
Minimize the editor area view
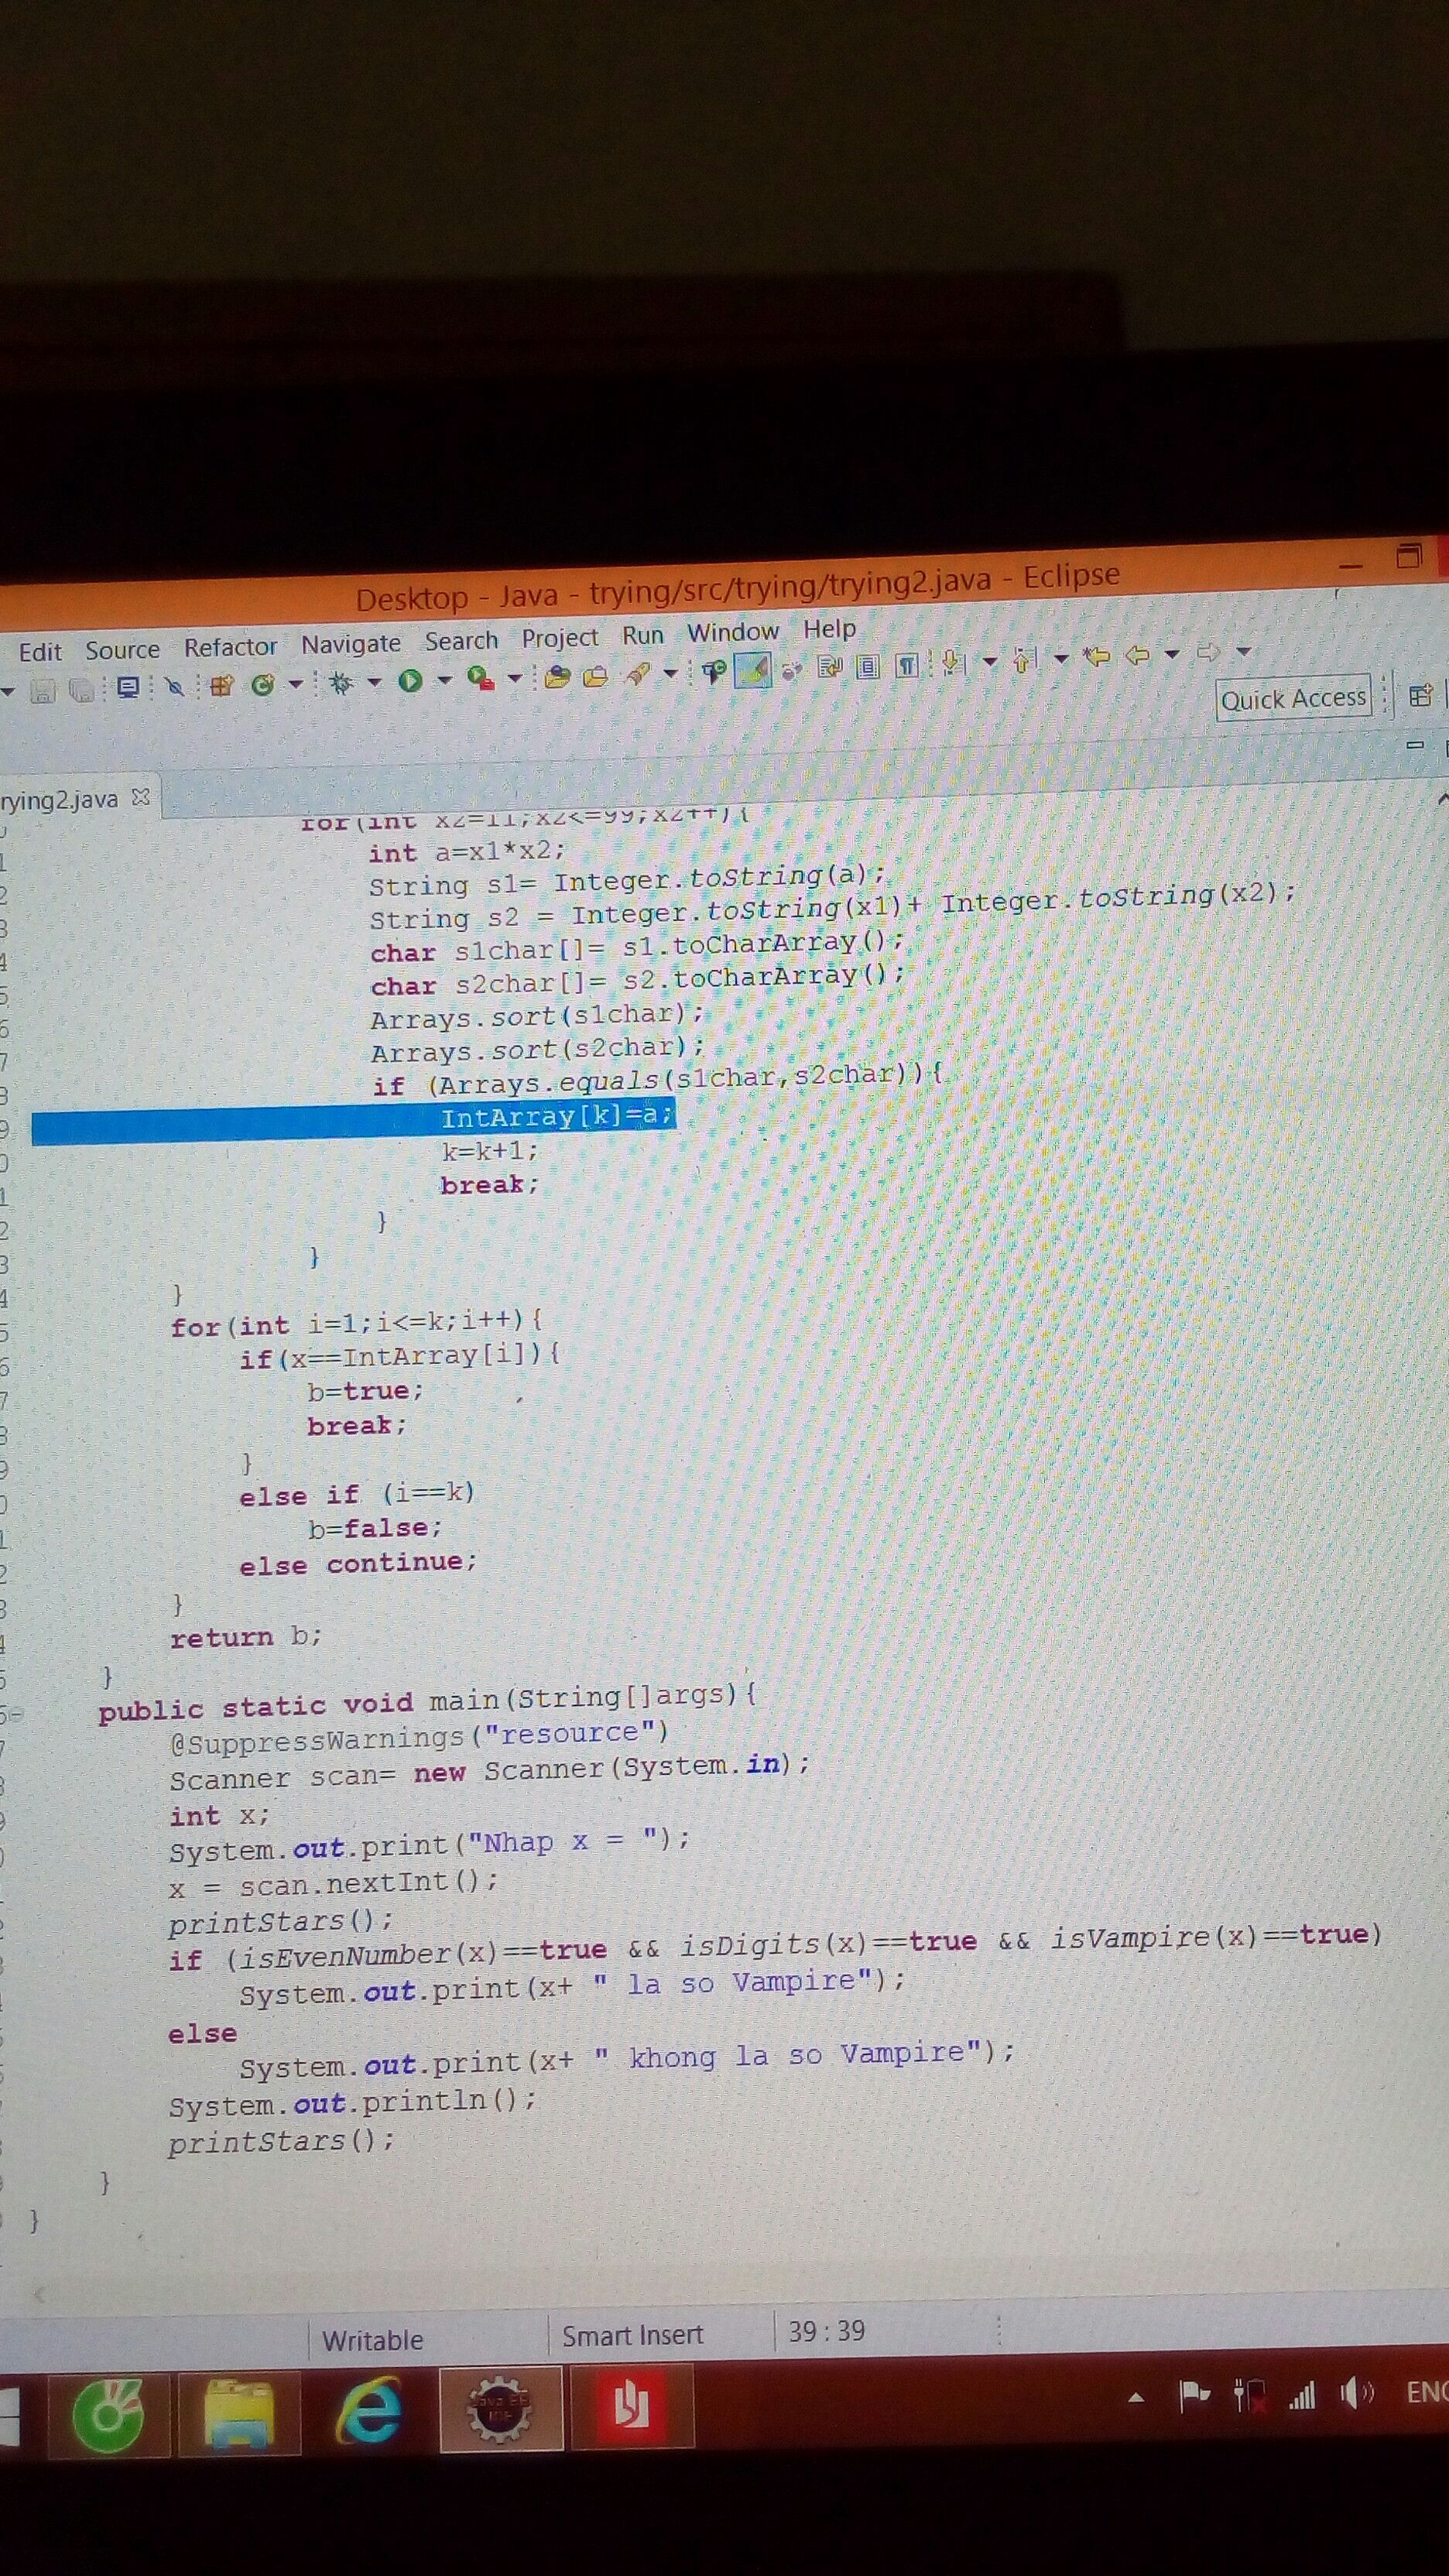coord(1414,745)
